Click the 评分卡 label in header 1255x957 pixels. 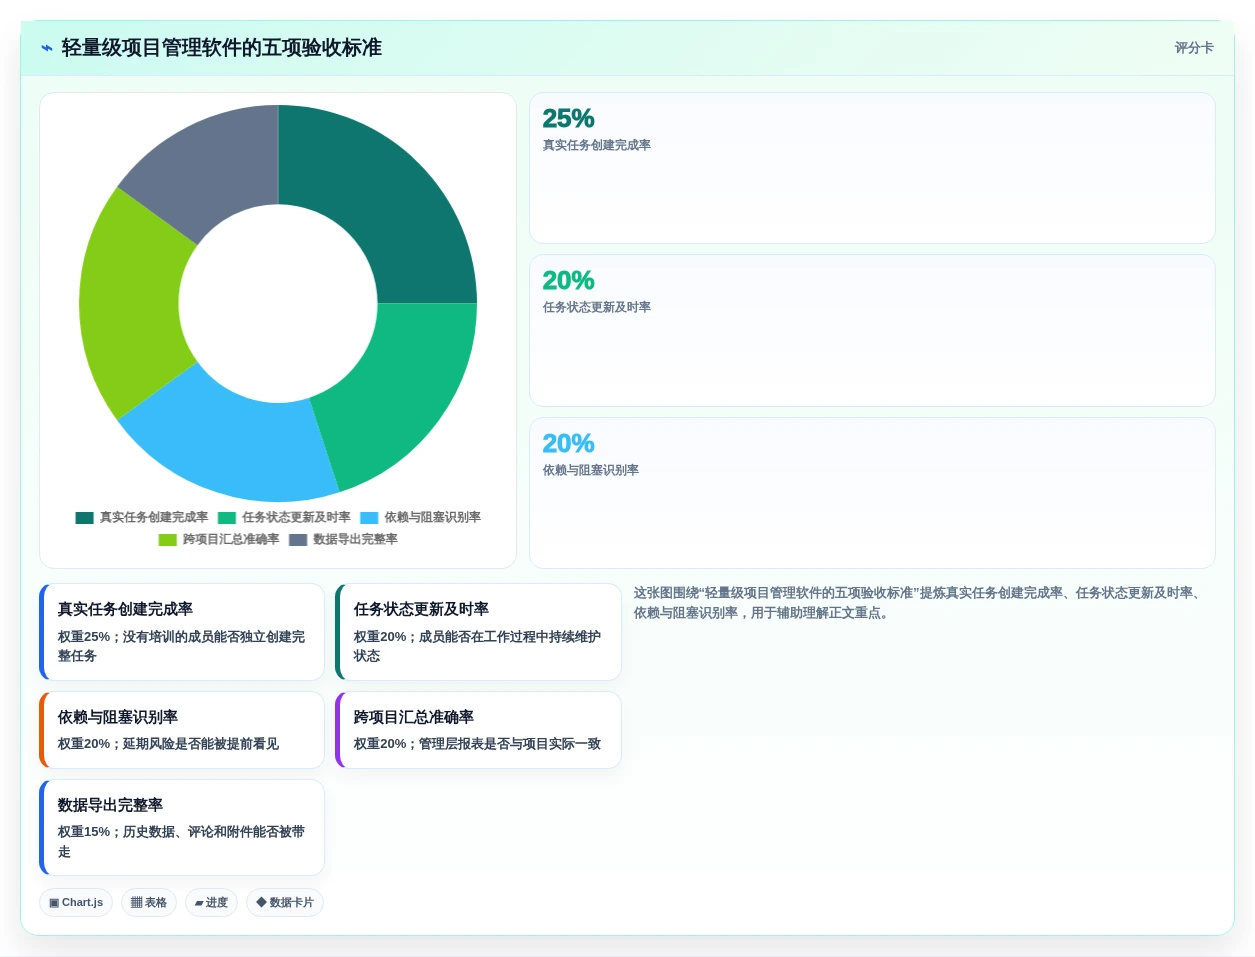point(1194,48)
